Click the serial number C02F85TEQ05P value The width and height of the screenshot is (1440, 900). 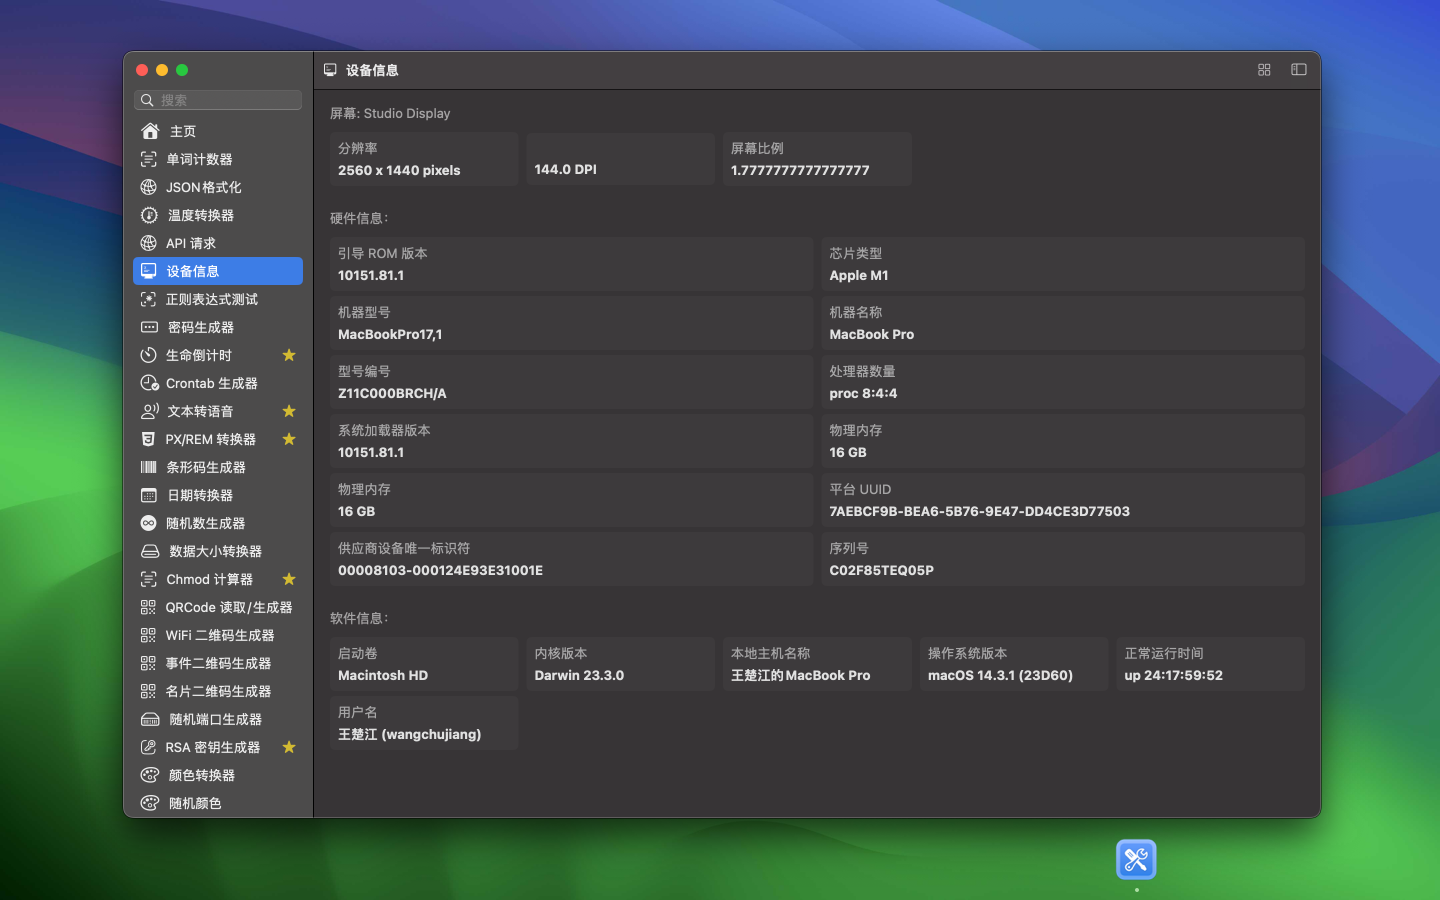pos(881,570)
